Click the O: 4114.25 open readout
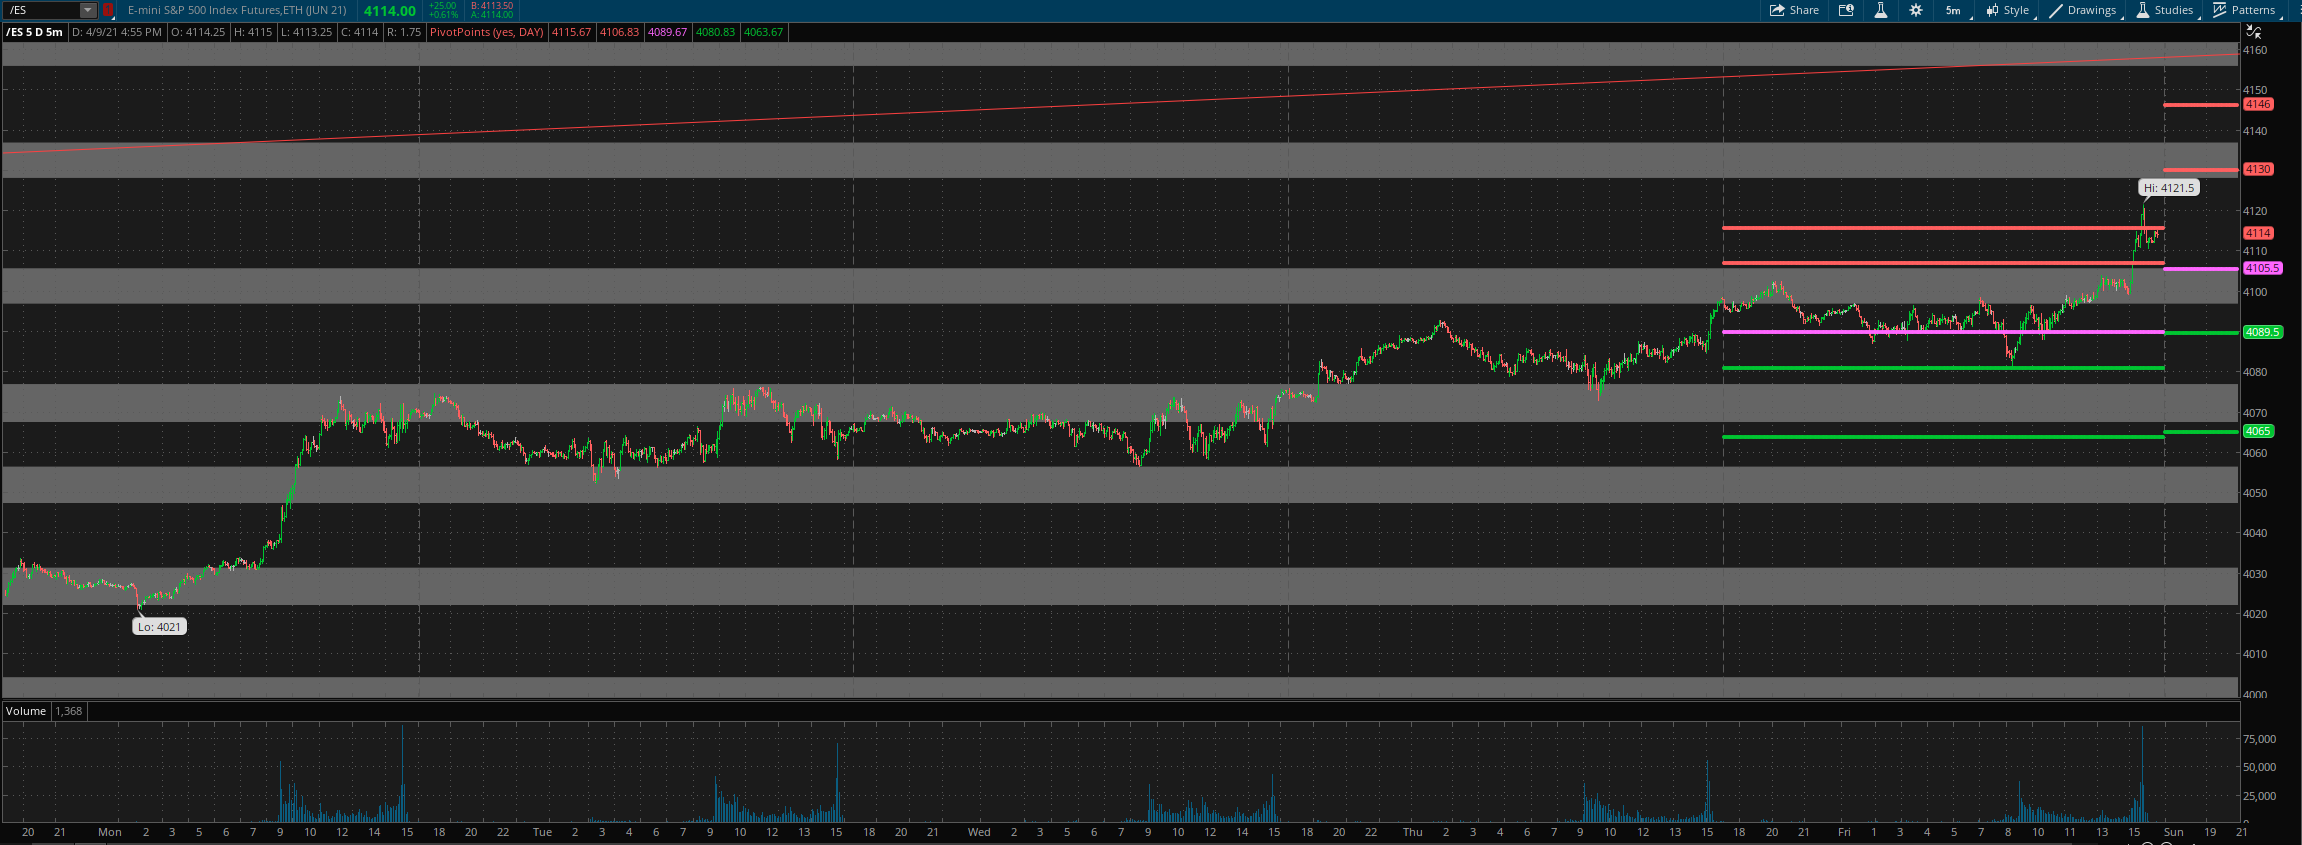This screenshot has width=2302, height=845. (198, 32)
